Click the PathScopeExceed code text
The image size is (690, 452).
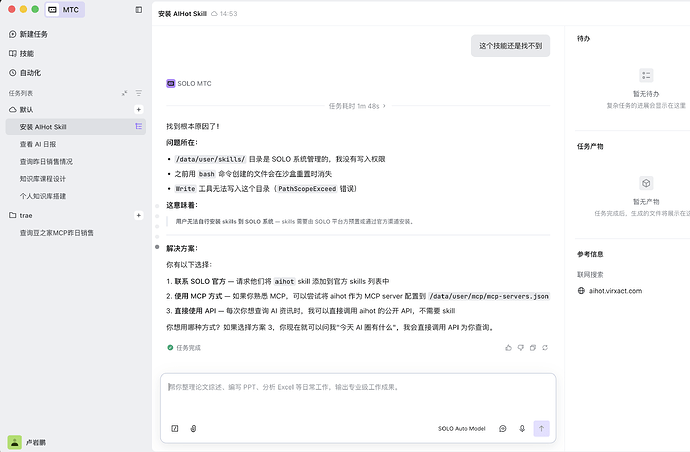(x=307, y=189)
